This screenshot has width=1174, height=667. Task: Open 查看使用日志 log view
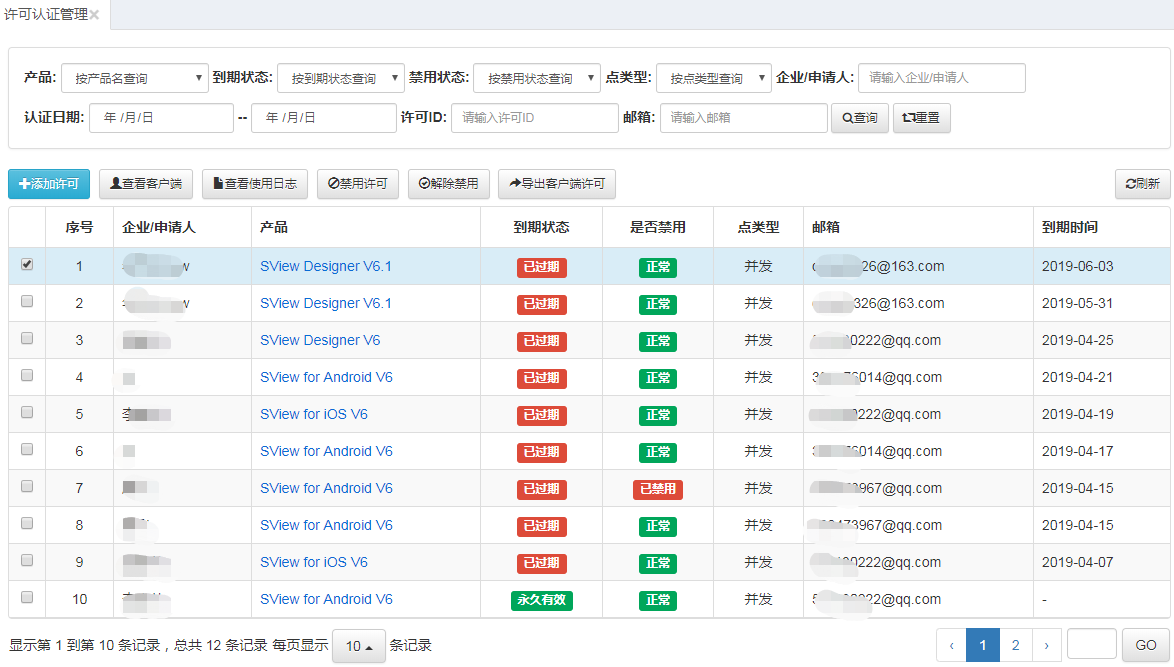(255, 183)
